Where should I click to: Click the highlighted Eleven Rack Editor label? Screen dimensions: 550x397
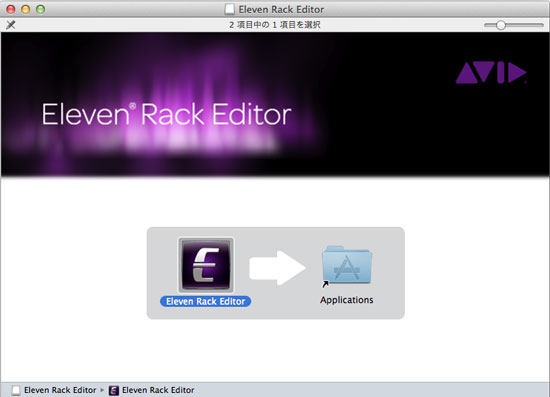click(206, 302)
